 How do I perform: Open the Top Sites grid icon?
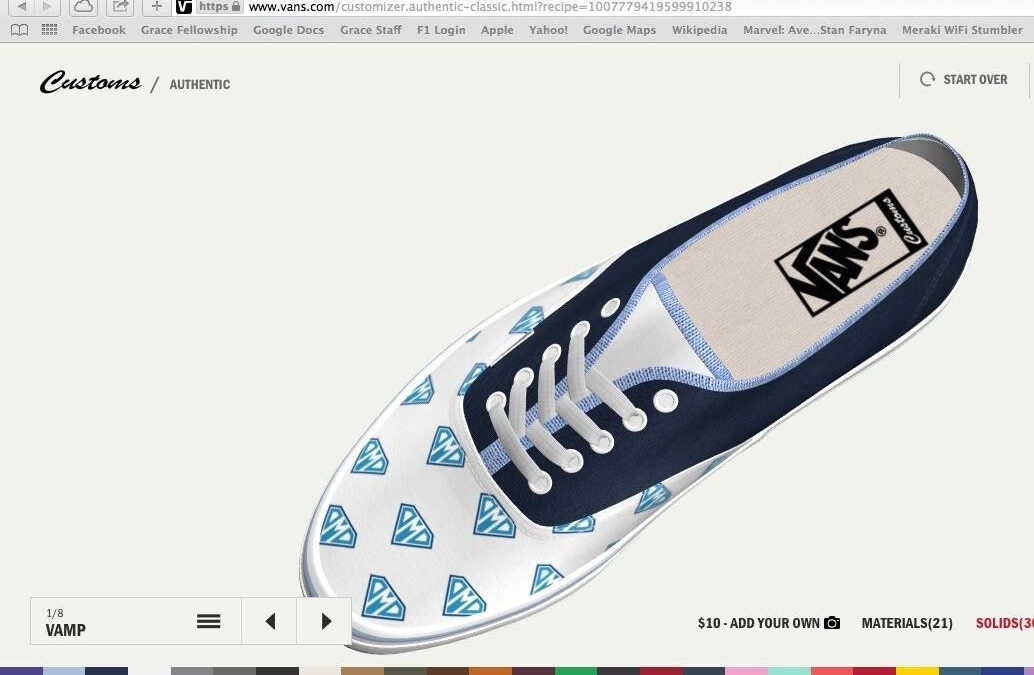(49, 30)
